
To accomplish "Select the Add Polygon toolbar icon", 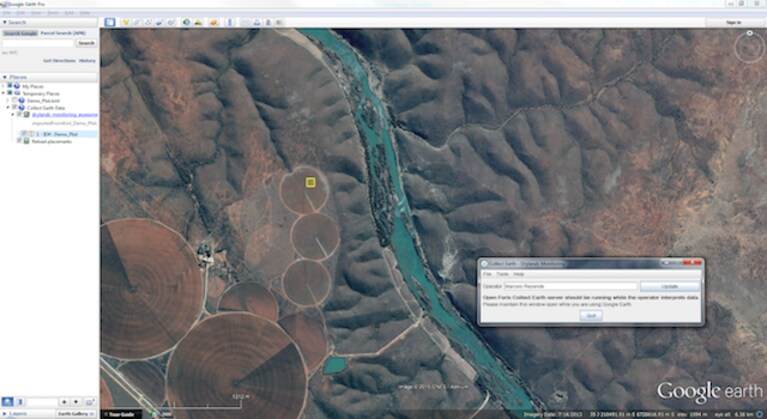I will pyautogui.click(x=137, y=22).
